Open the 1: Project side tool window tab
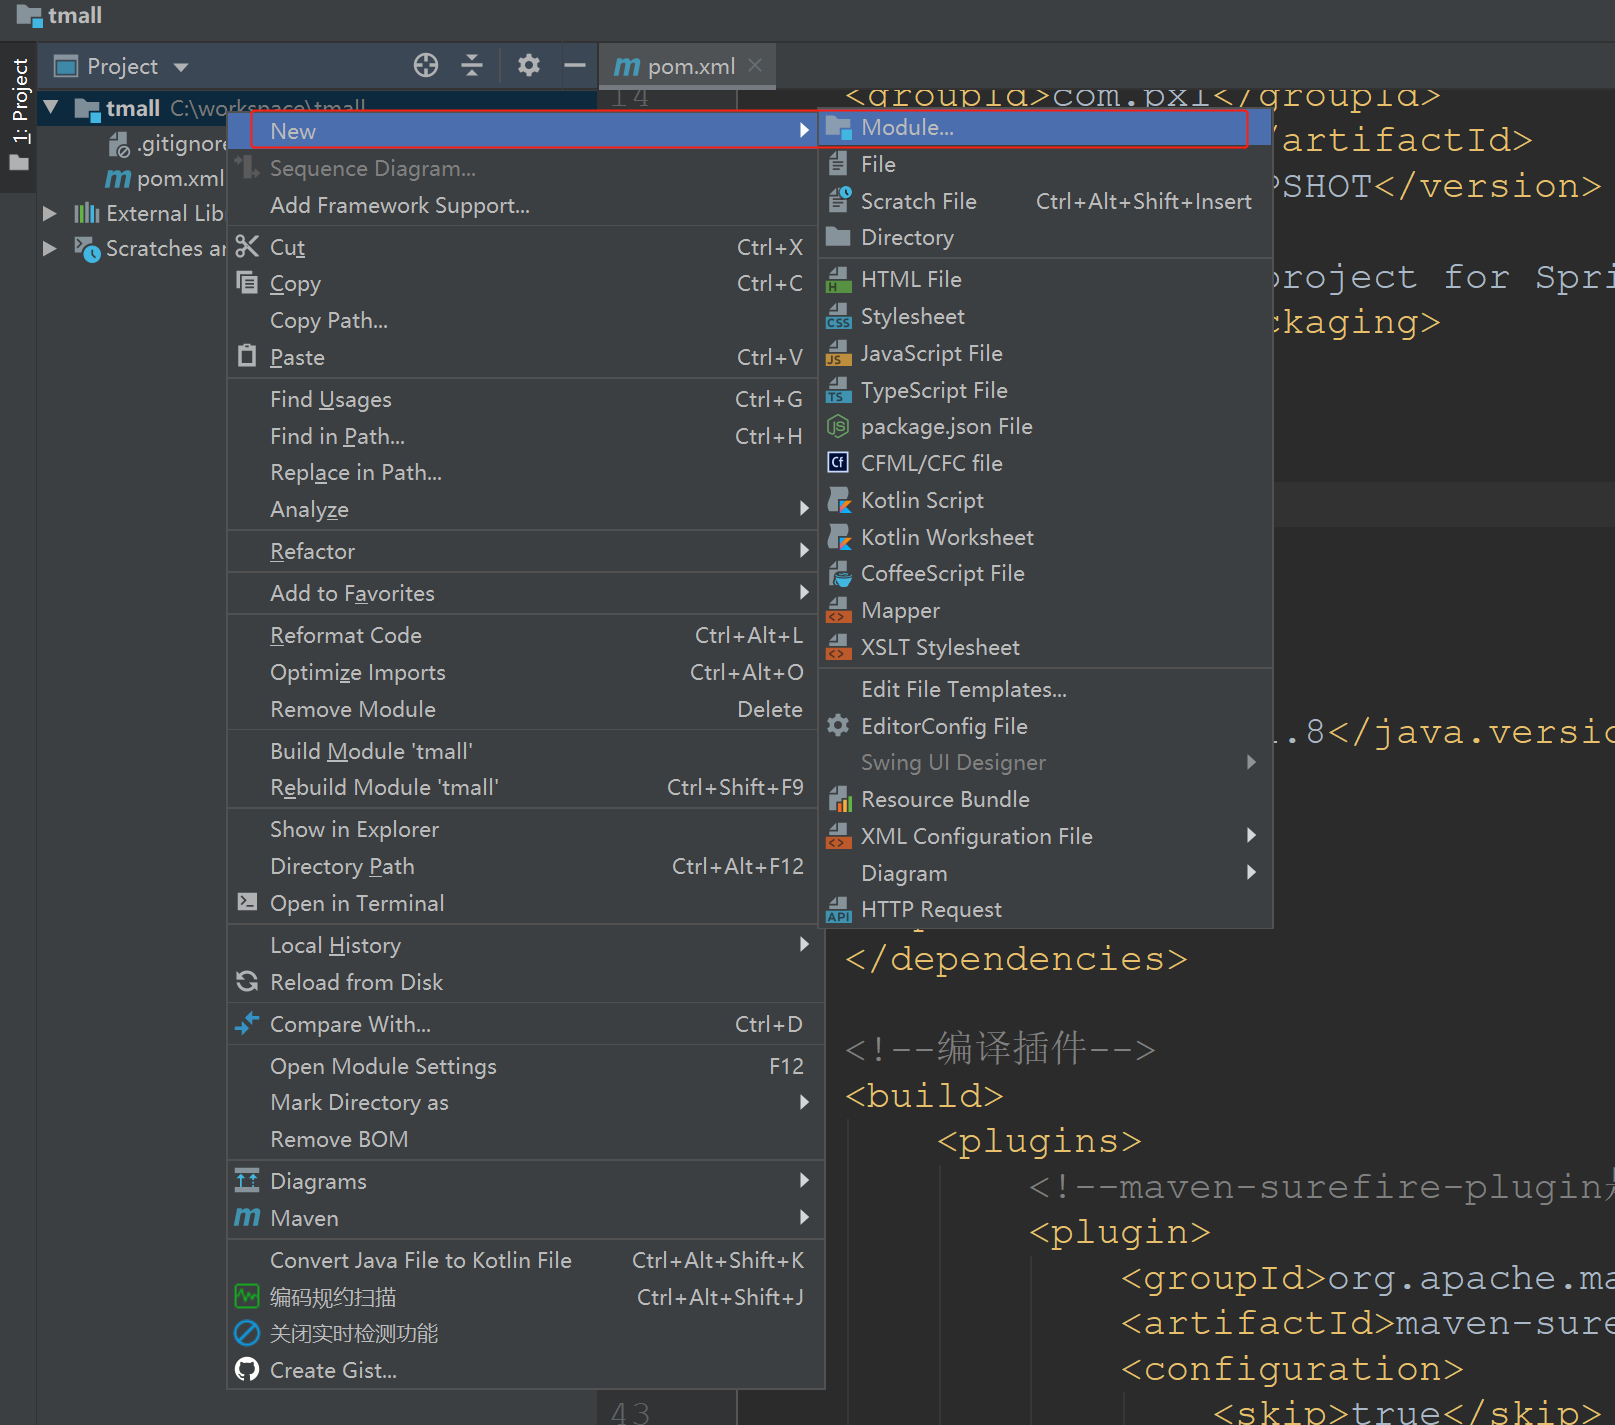The image size is (1615, 1425). 19,115
